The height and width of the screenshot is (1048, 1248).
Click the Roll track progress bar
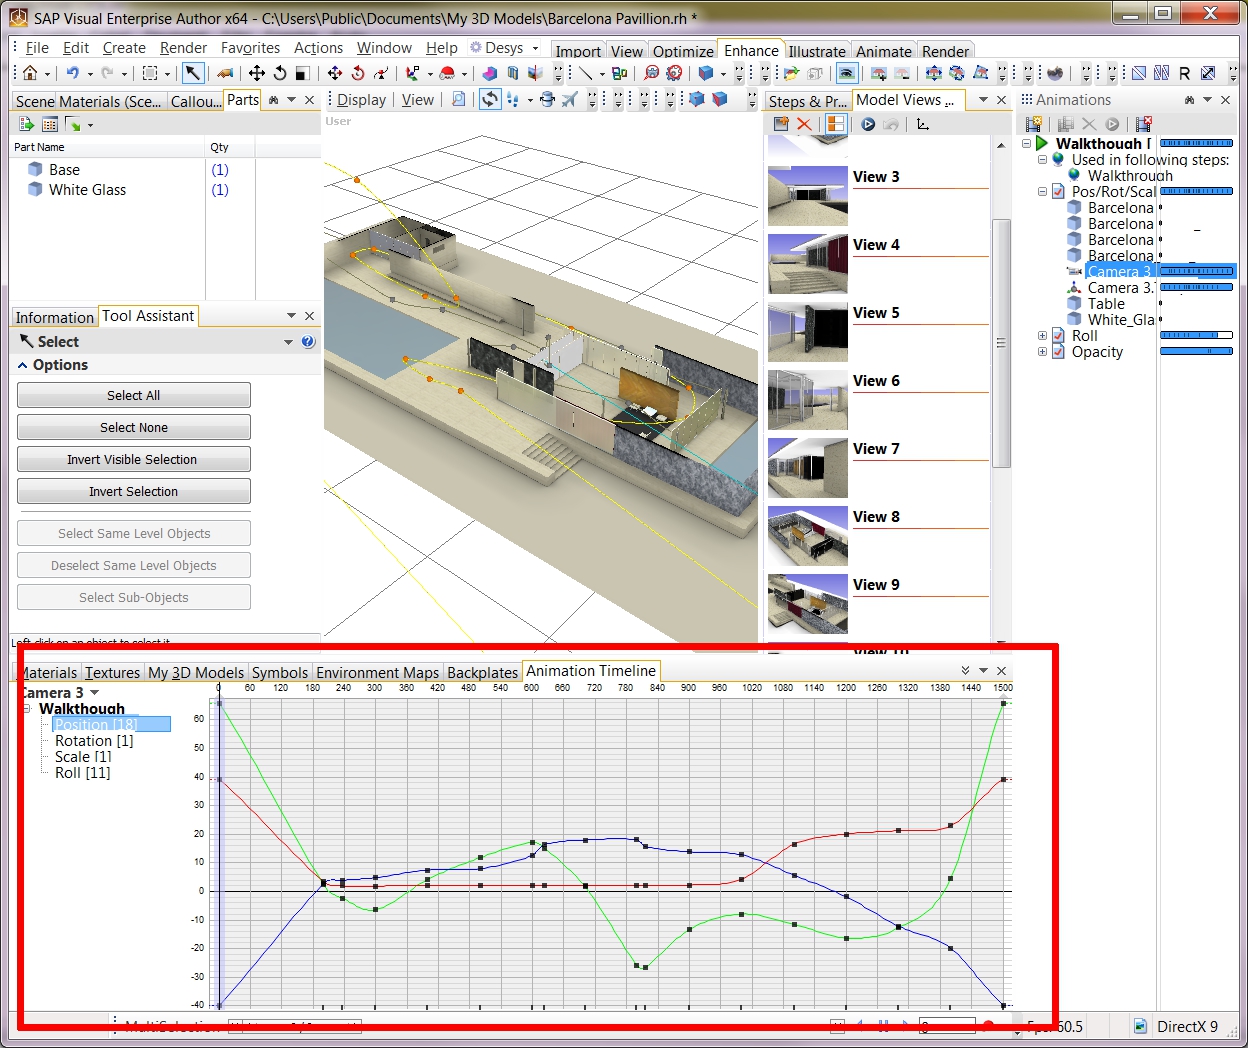coord(1196,336)
